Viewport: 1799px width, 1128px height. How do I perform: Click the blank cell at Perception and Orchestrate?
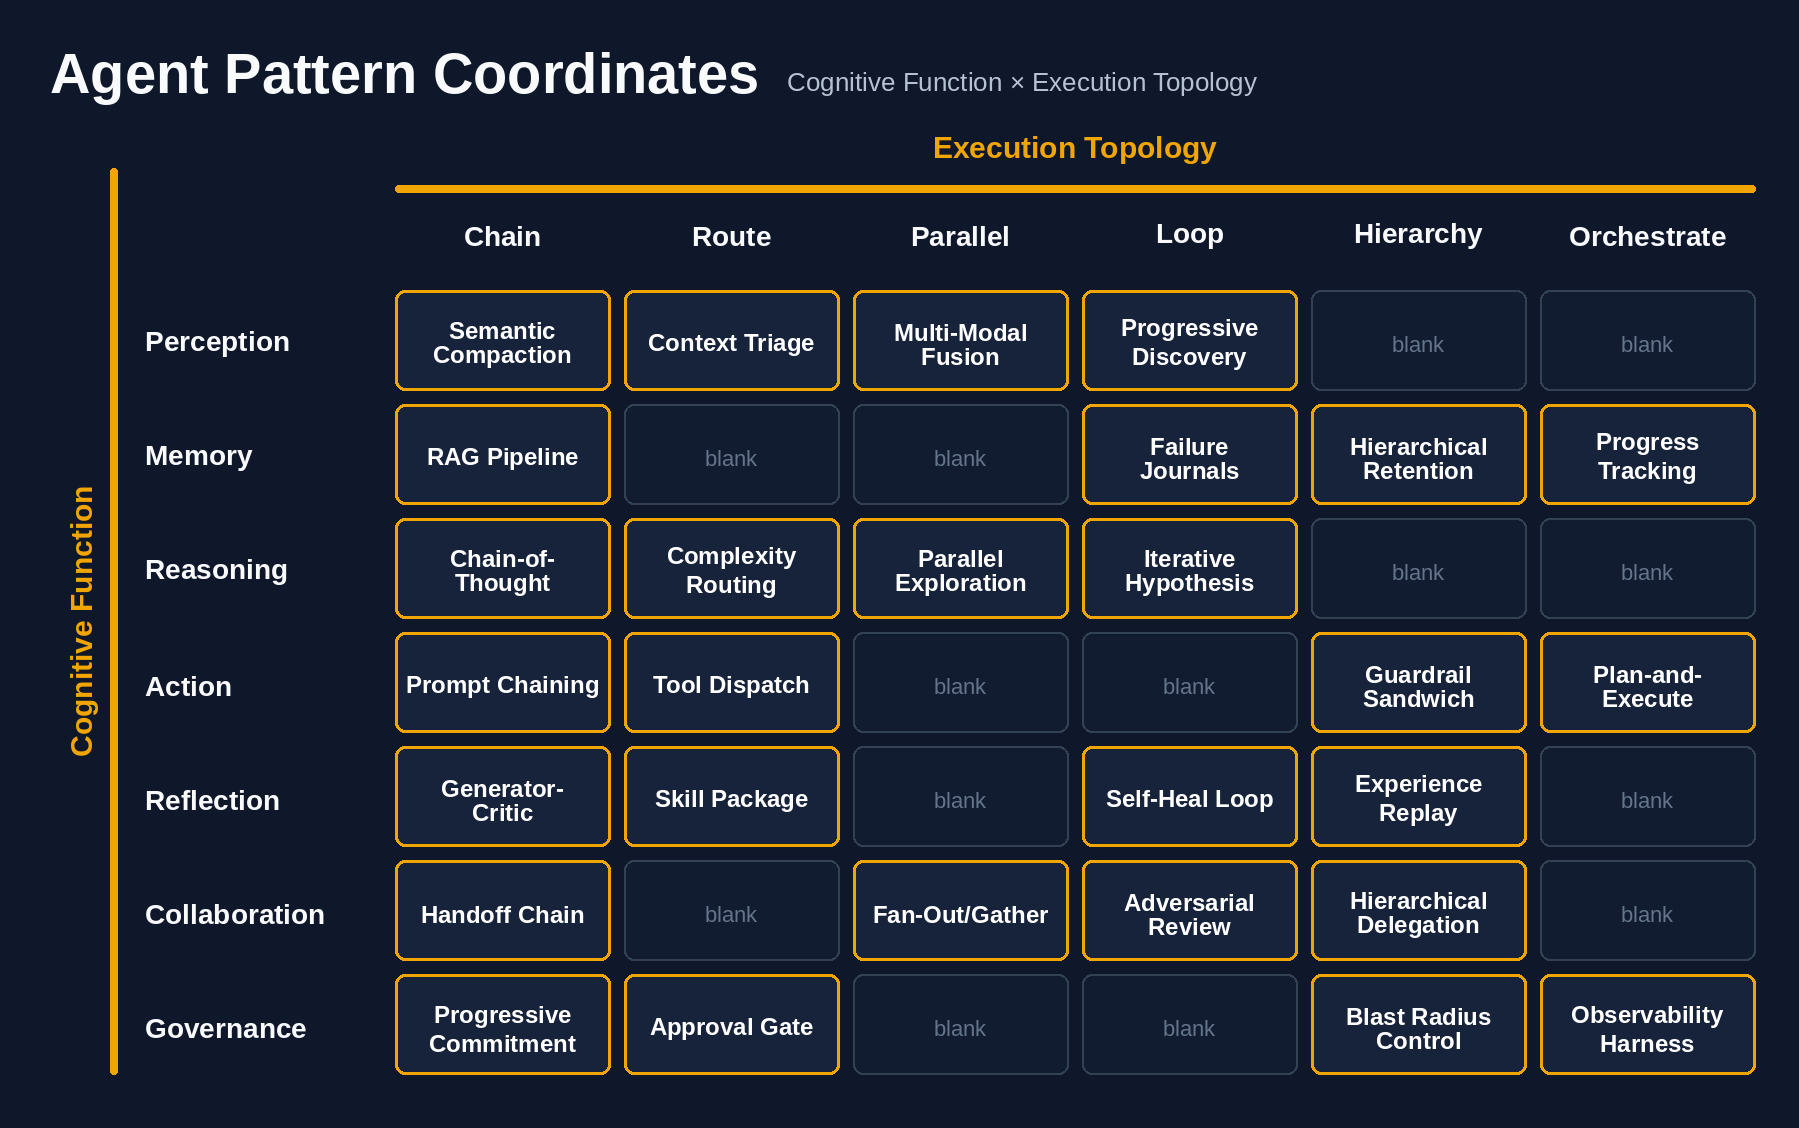coord(1647,341)
